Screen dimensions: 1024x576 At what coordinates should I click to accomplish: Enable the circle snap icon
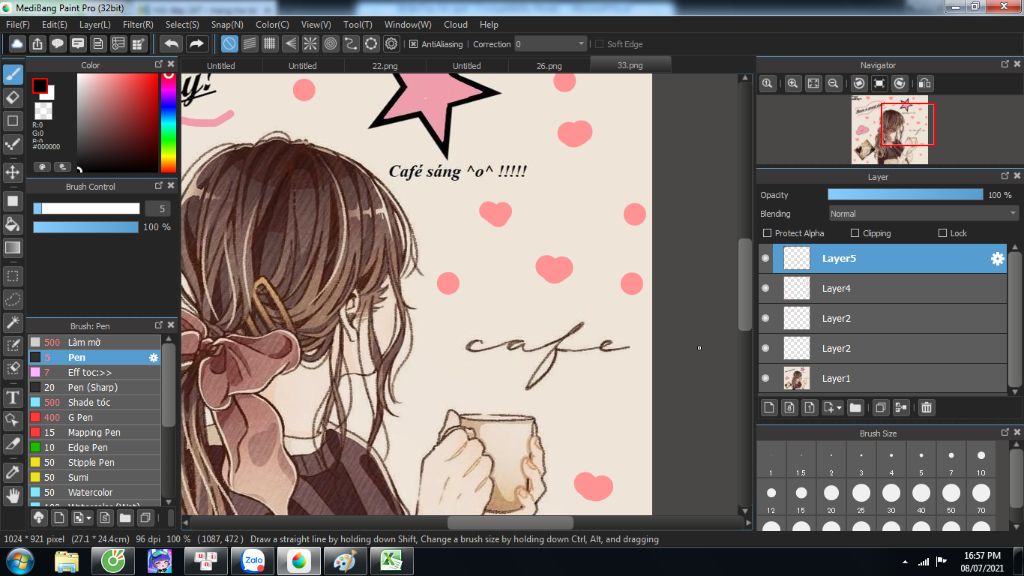click(x=330, y=44)
